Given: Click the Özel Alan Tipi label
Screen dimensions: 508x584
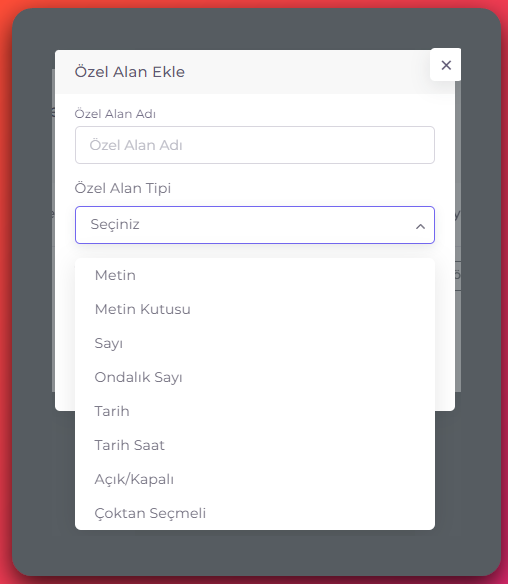Looking at the screenshot, I should [123, 188].
